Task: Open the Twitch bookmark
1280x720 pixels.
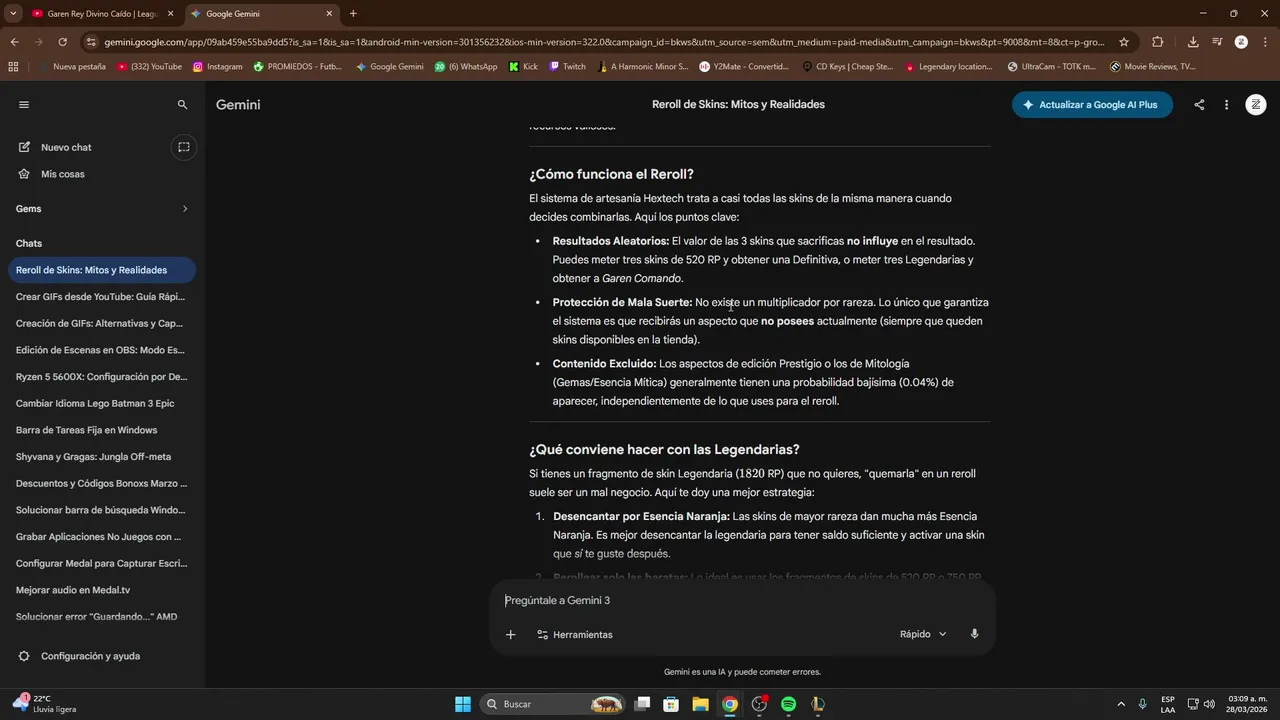Action: (x=568, y=67)
